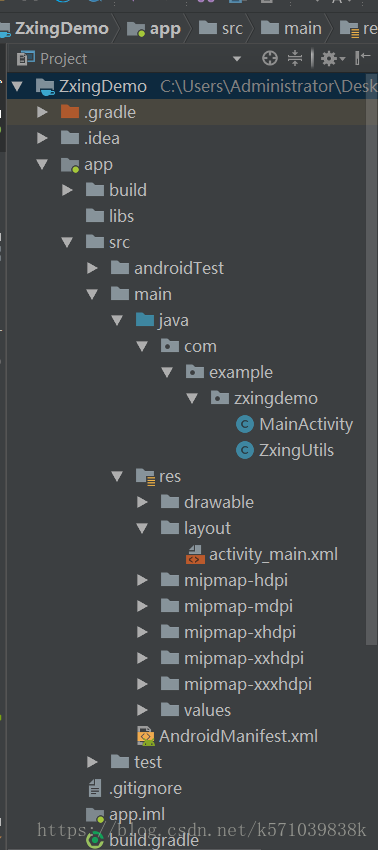The height and width of the screenshot is (850, 378).
Task: Click the com package icon
Action: (x=170, y=346)
